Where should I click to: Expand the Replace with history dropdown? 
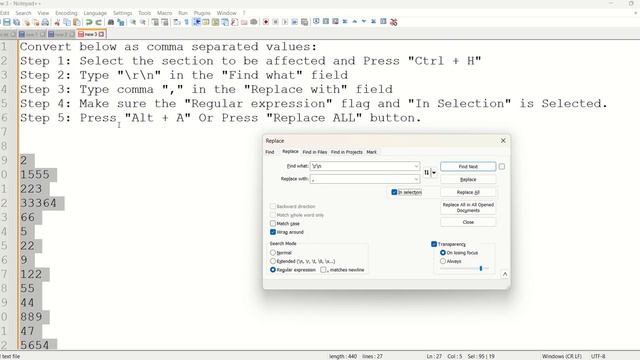pos(416,179)
